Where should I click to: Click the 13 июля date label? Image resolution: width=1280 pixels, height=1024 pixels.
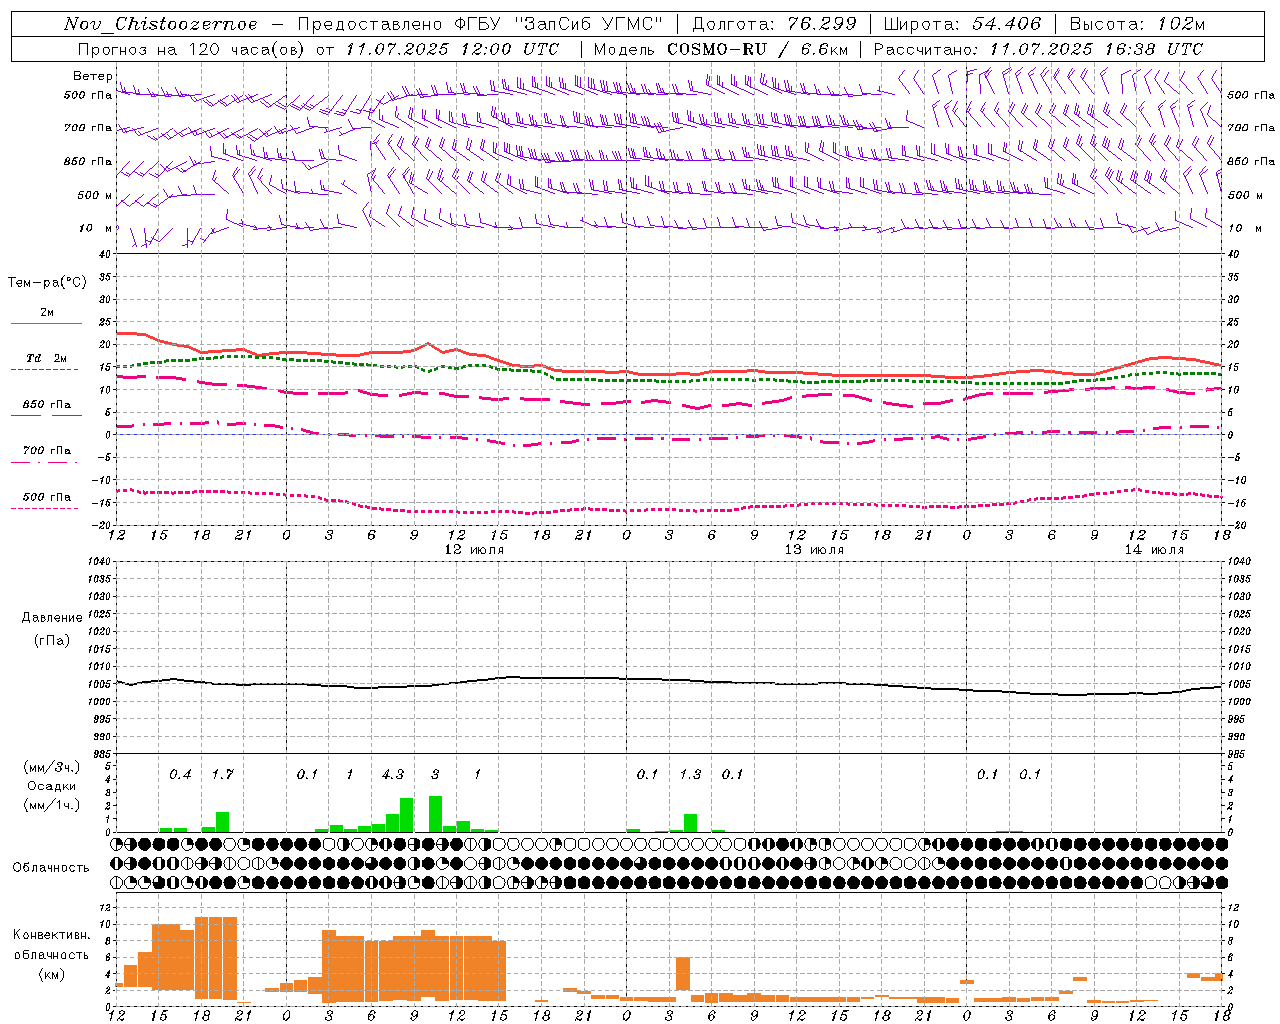coord(814,550)
